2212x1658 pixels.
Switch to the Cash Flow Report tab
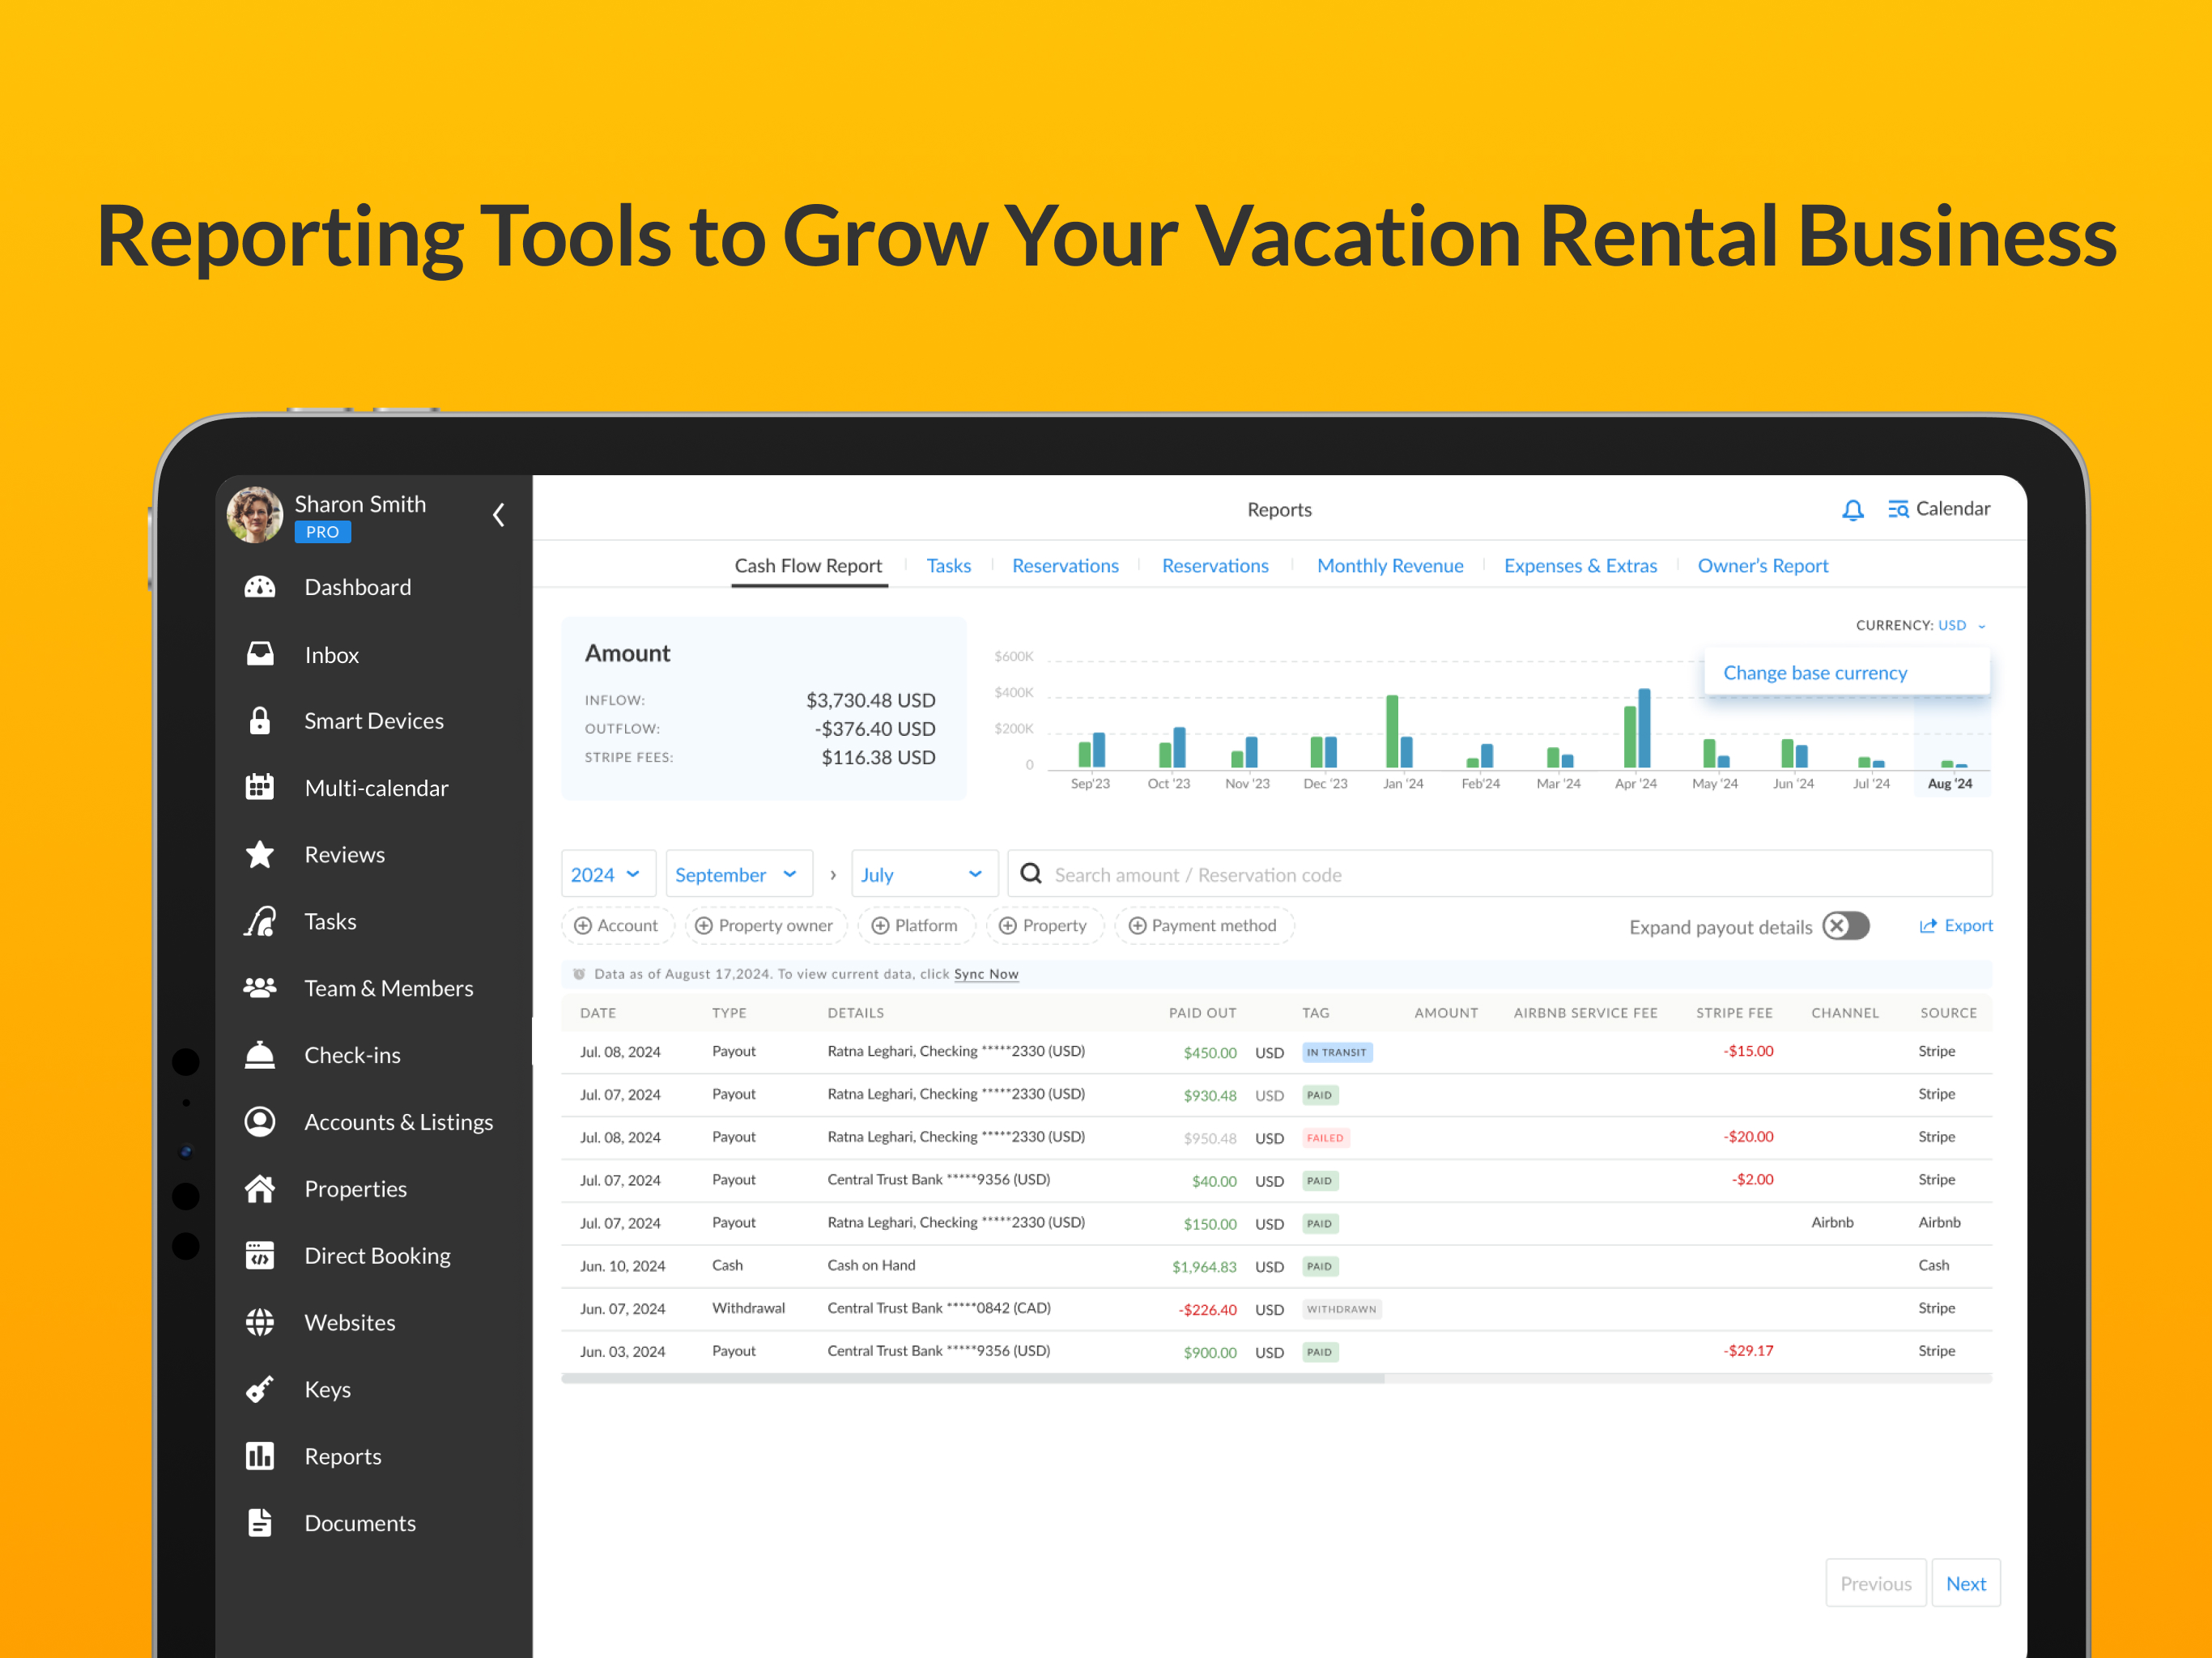pyautogui.click(x=808, y=566)
